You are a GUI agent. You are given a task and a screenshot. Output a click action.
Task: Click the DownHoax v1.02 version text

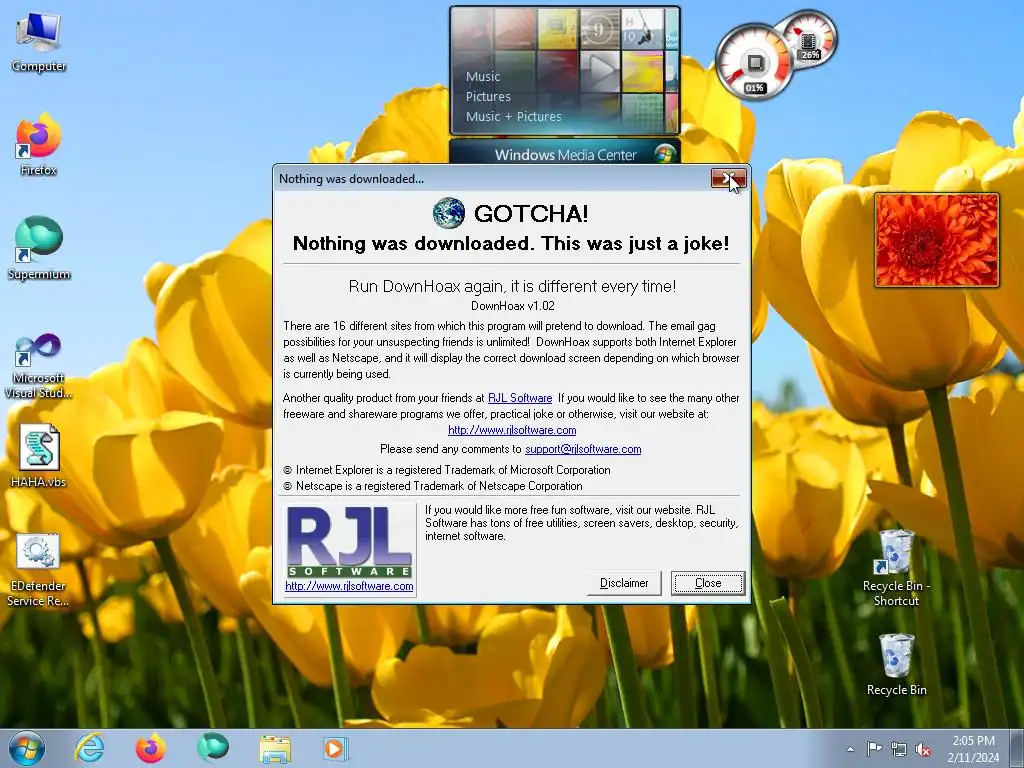tap(513, 306)
